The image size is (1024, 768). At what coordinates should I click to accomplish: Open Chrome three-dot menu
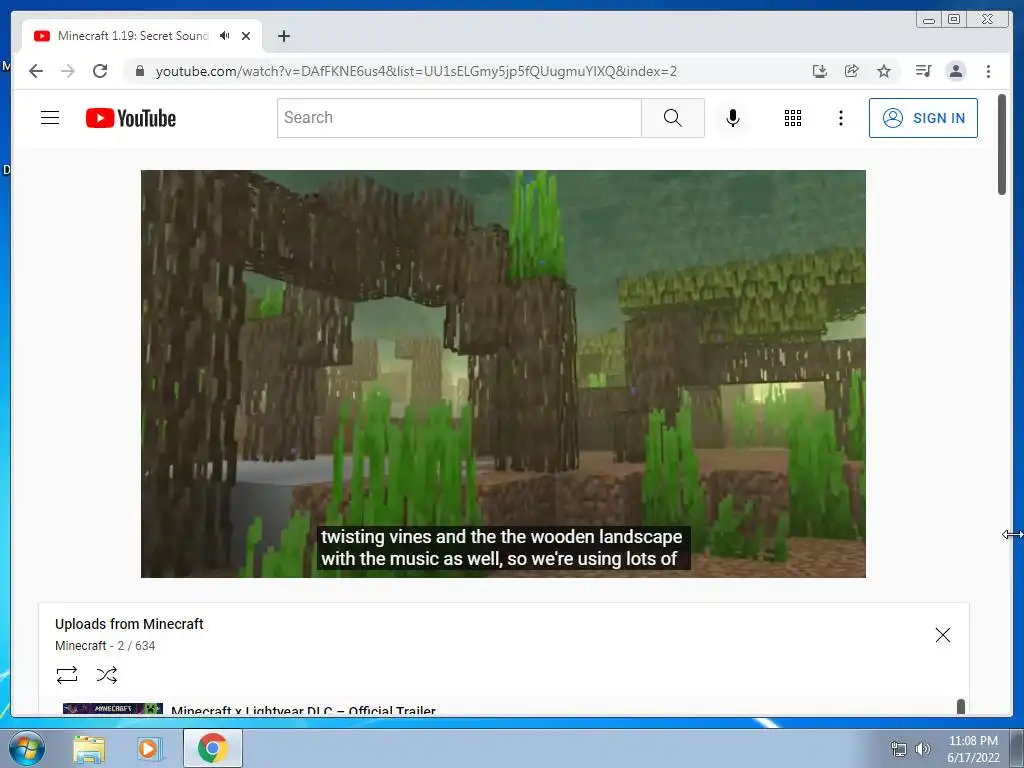tap(988, 71)
